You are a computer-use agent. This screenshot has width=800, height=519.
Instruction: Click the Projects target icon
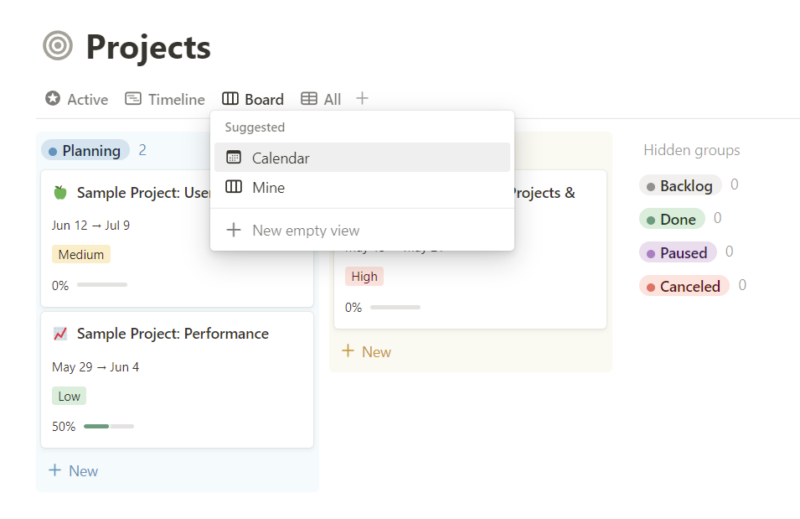click(58, 46)
